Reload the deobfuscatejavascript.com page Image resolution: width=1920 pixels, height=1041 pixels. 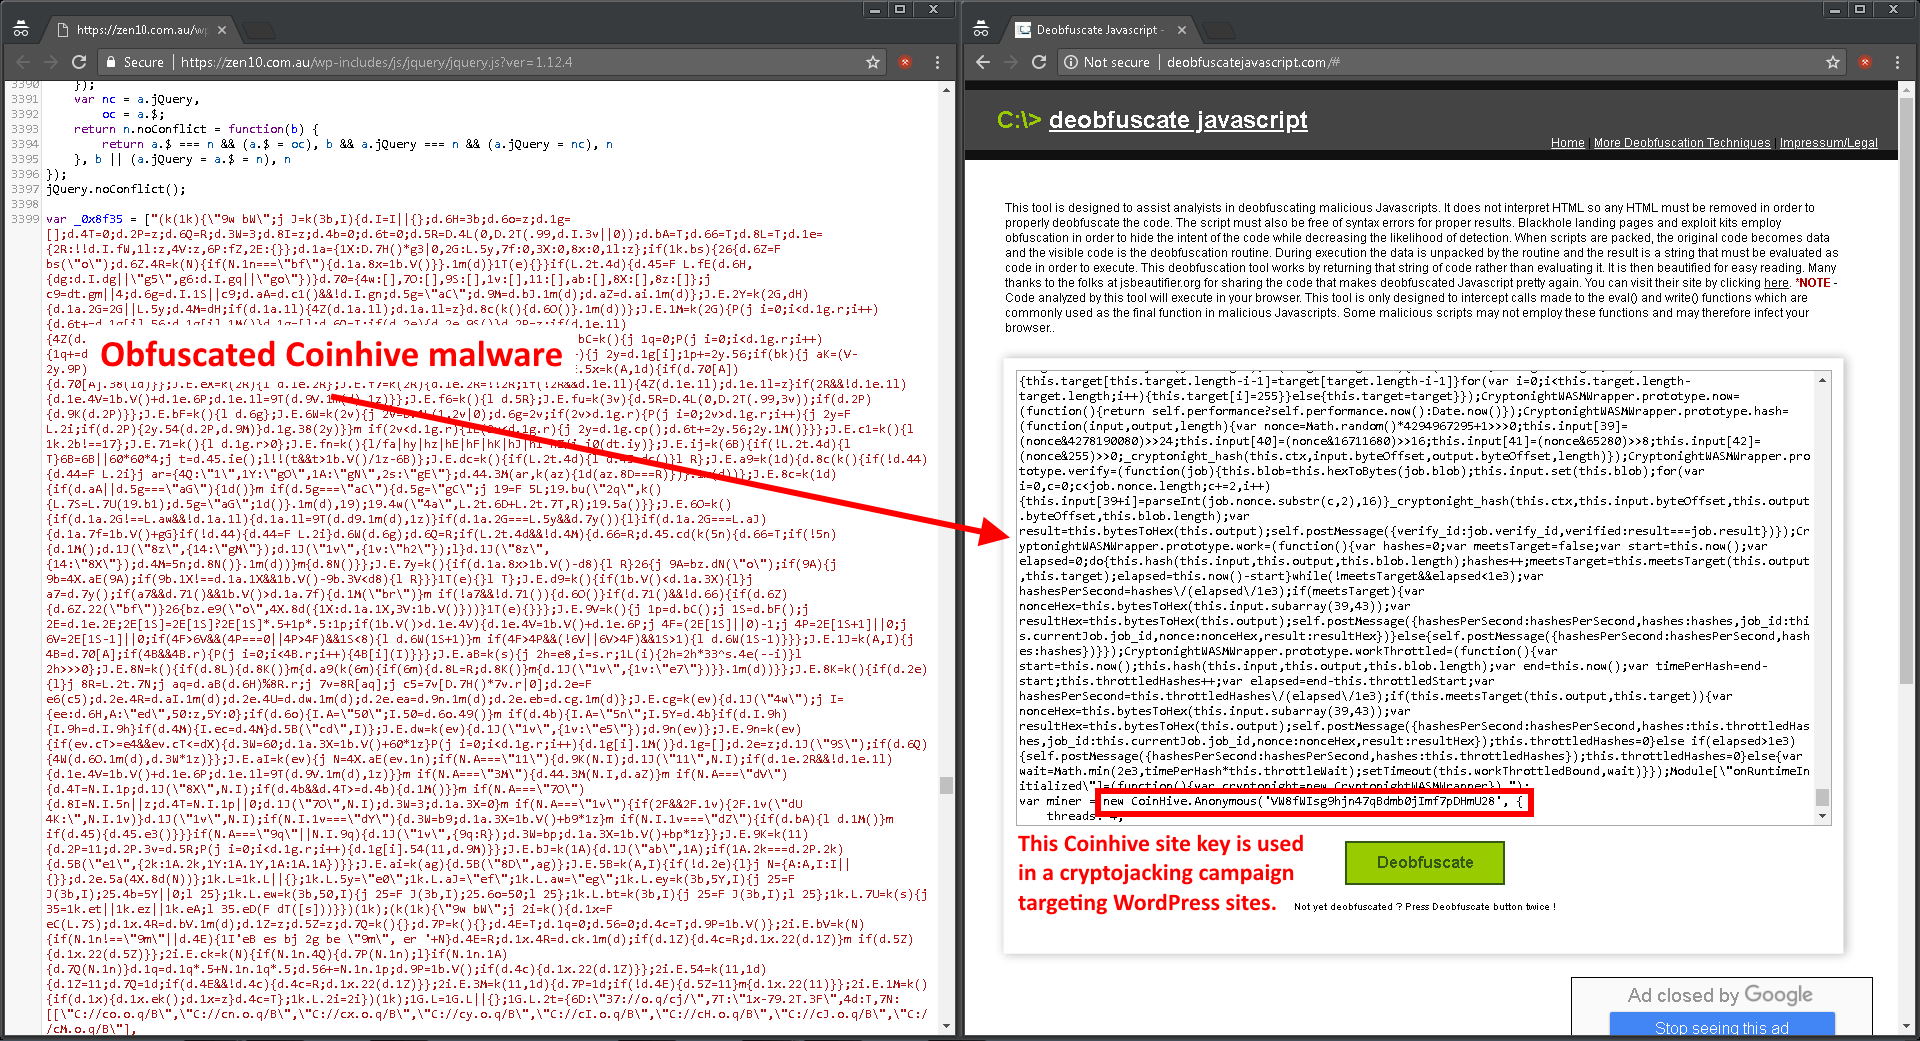click(x=1039, y=62)
